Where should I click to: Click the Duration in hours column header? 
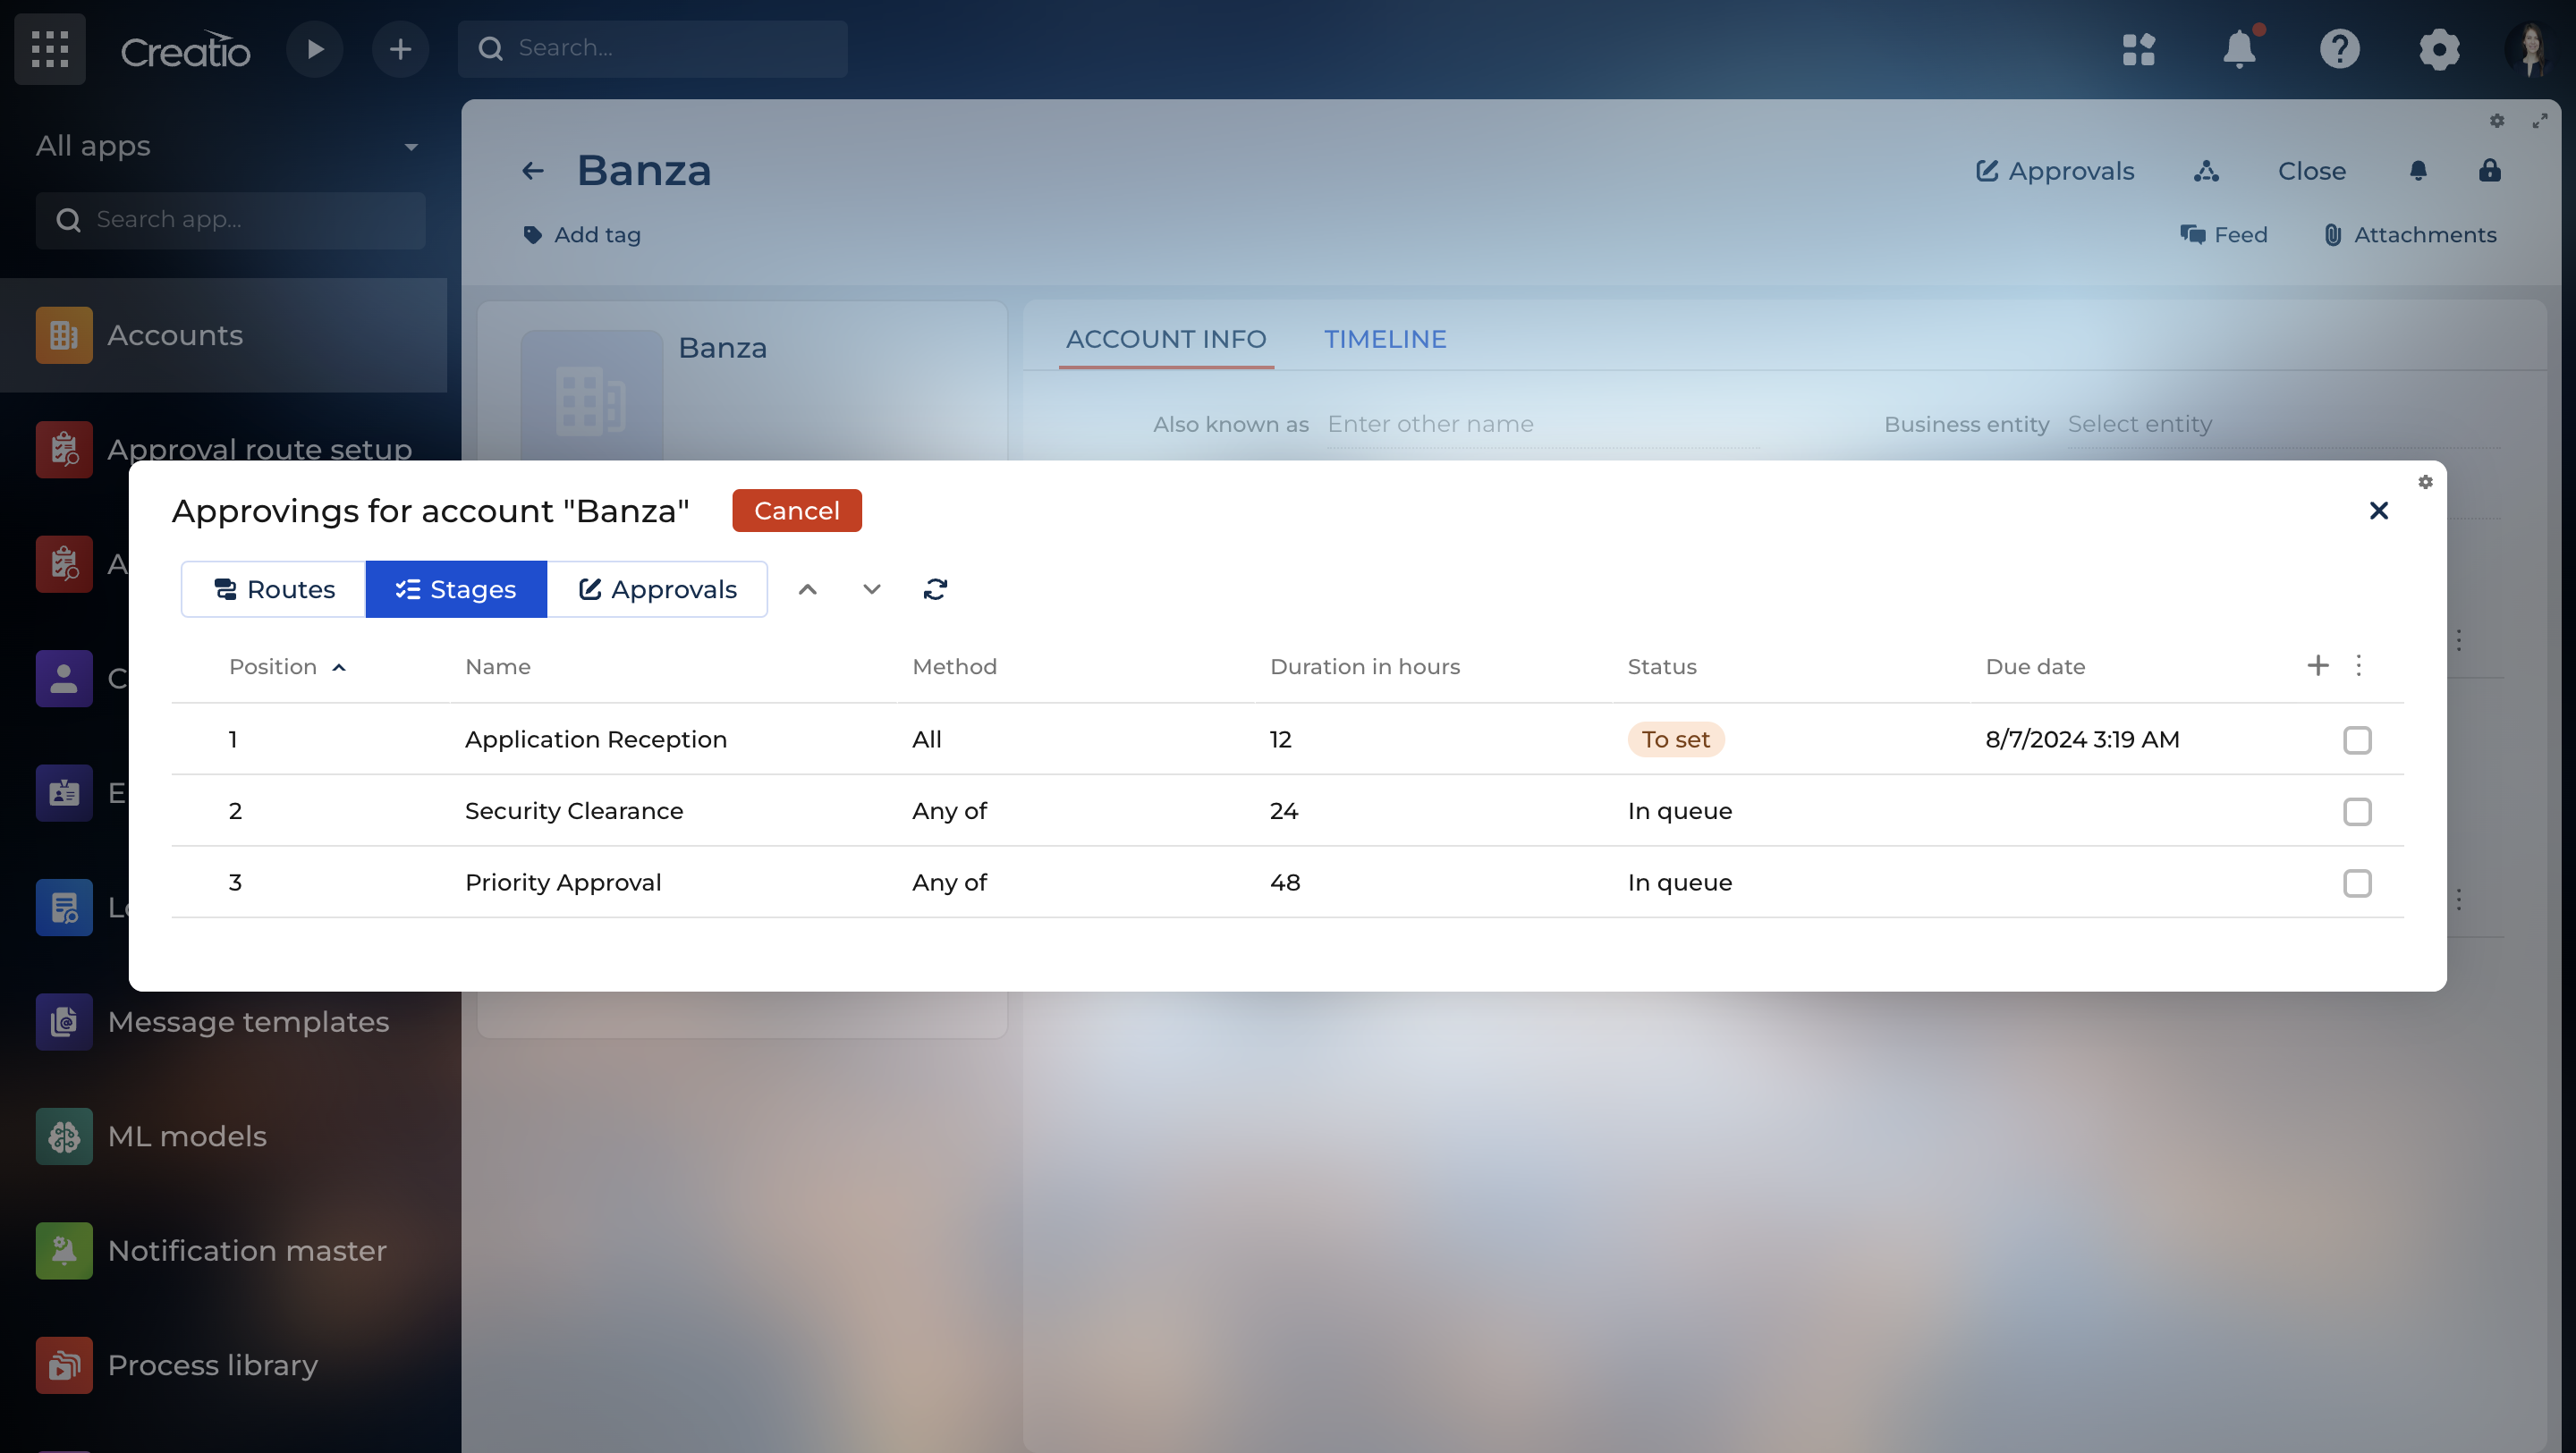1364,666
